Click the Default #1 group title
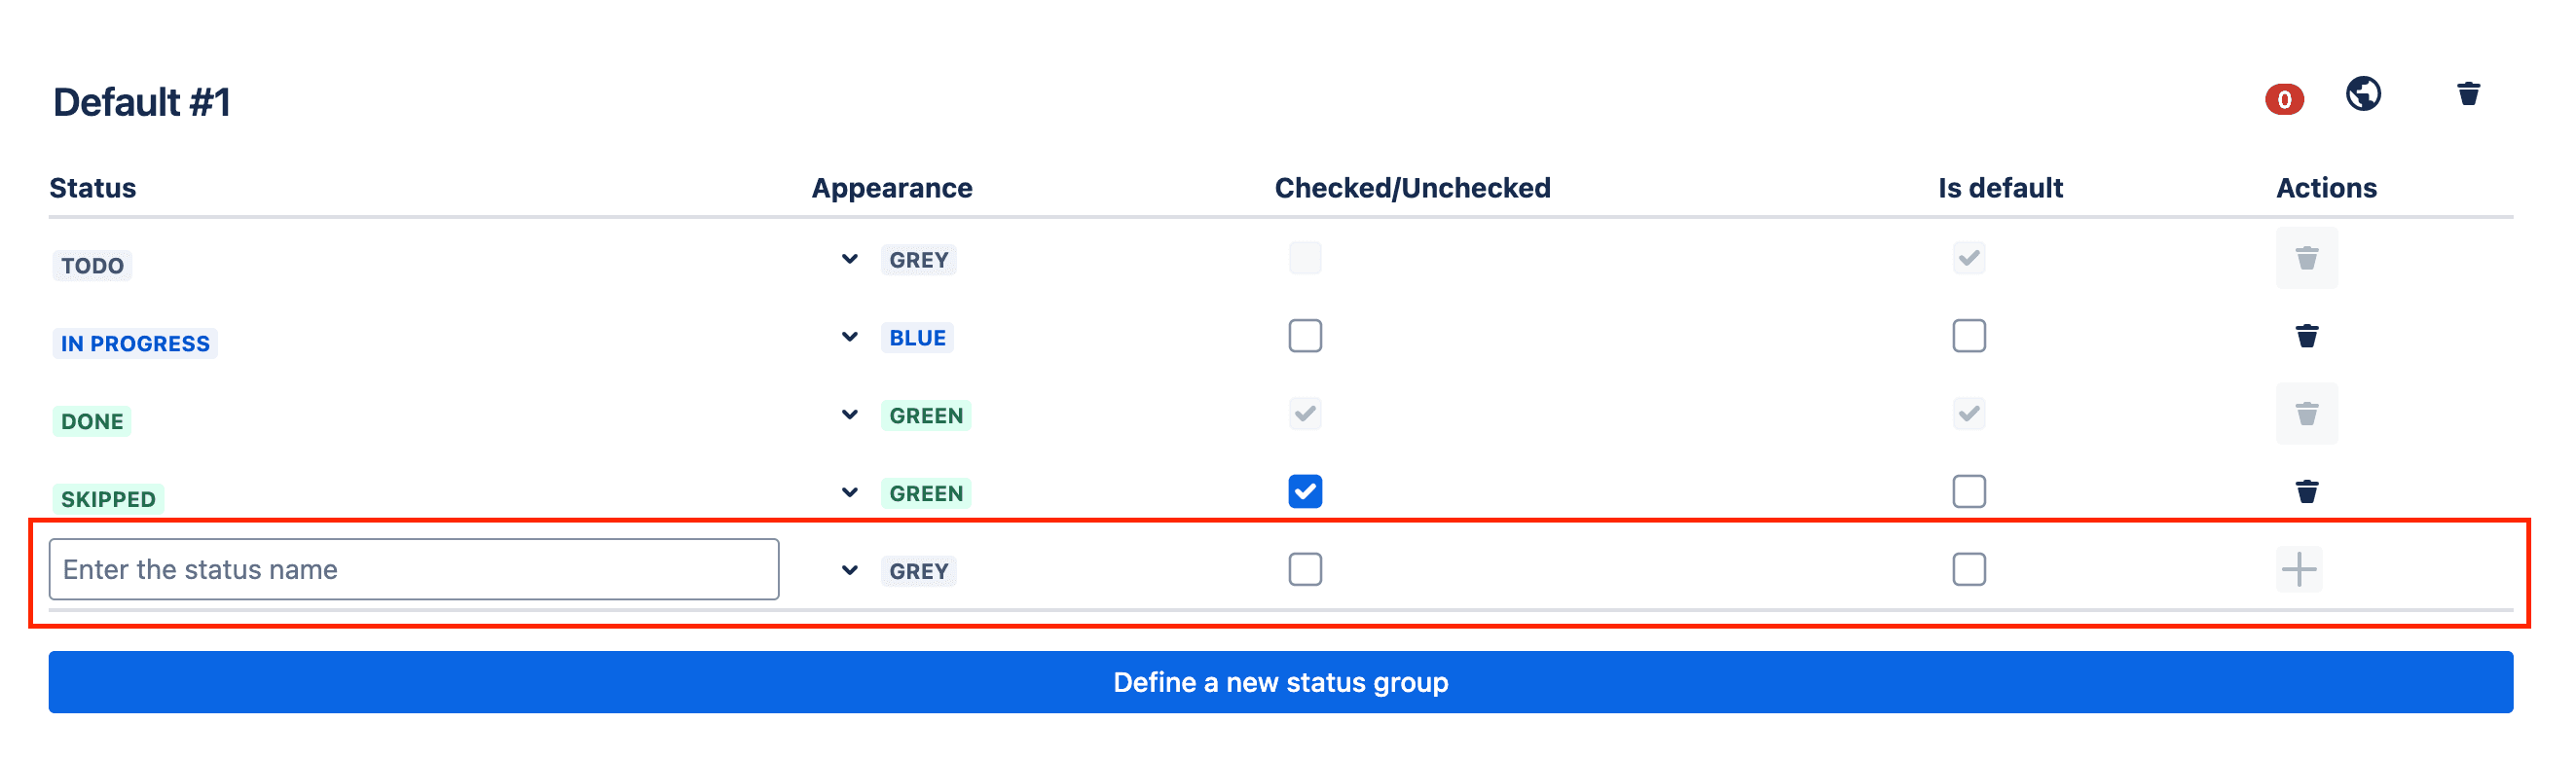This screenshot has height=759, width=2576. tap(140, 101)
